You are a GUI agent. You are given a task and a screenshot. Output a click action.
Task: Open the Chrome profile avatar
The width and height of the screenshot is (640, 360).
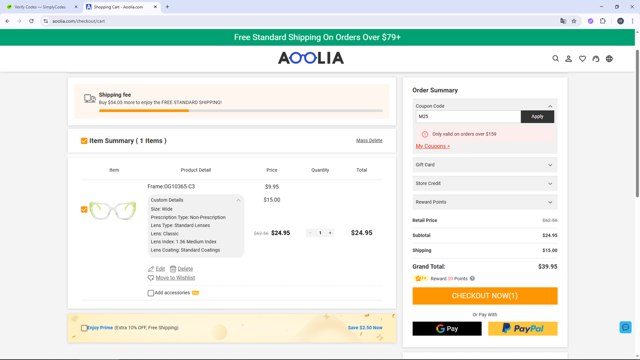coord(620,21)
